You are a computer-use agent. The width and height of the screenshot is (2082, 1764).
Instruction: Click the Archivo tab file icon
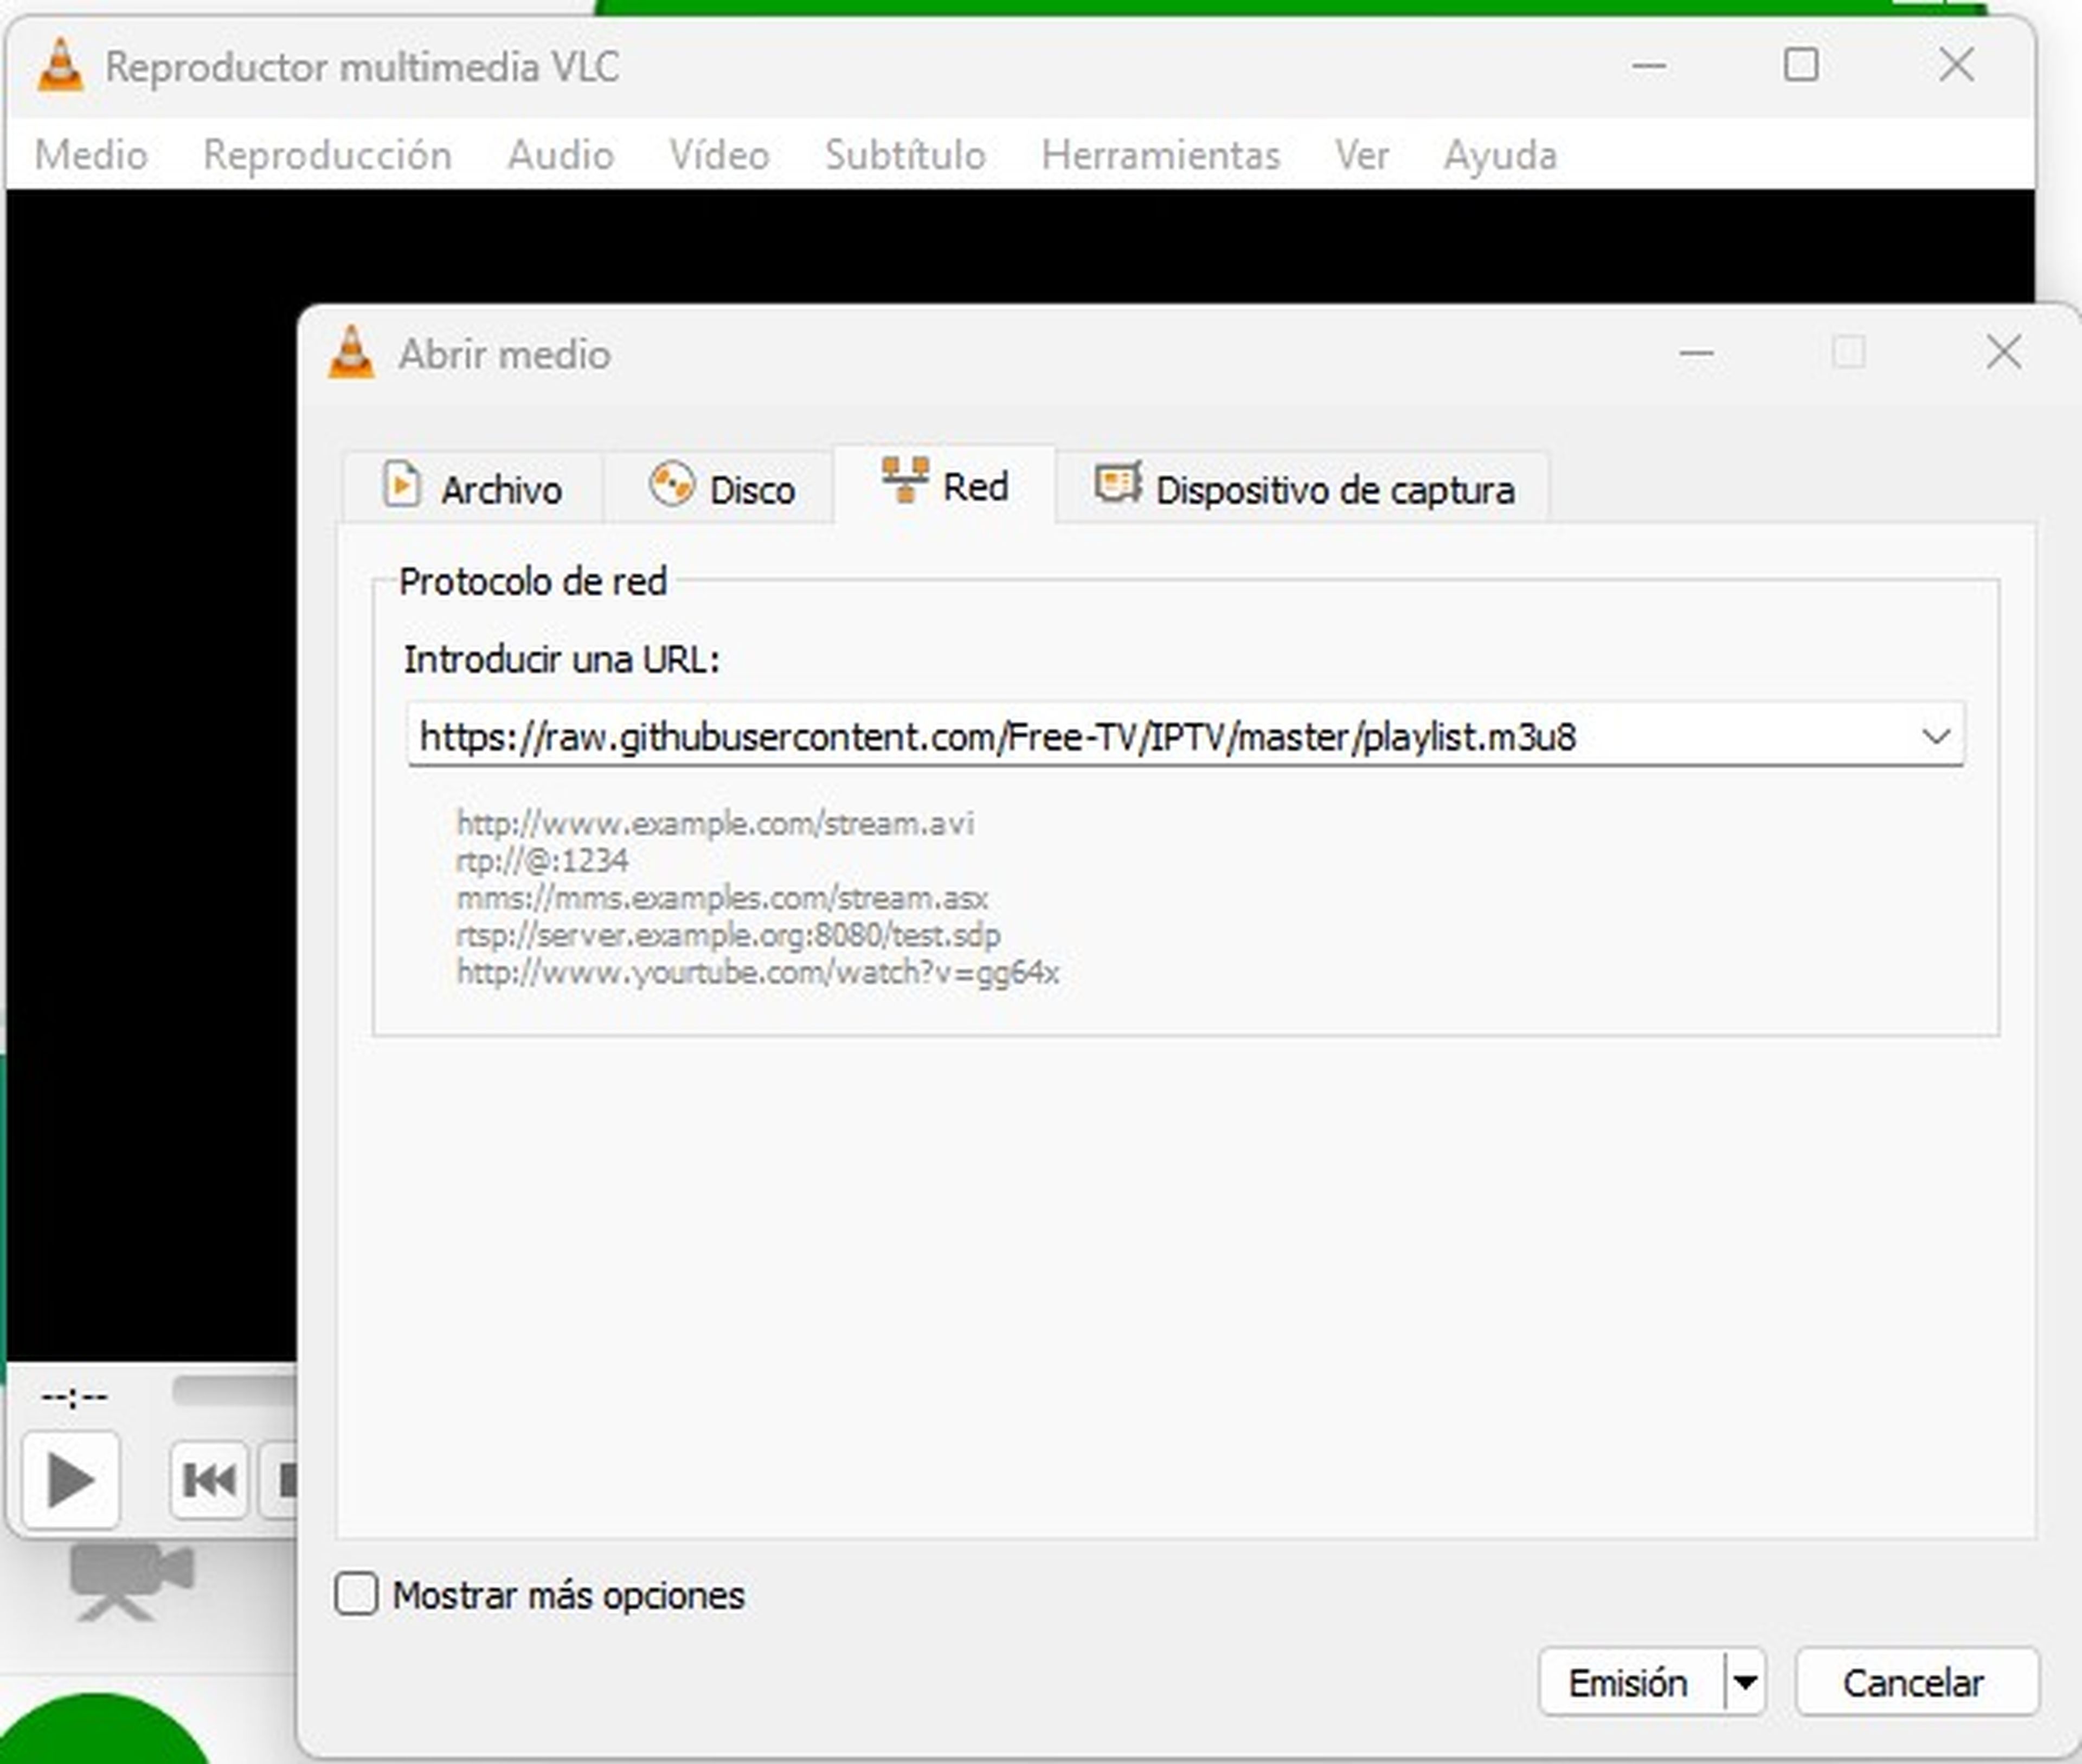pyautogui.click(x=401, y=485)
